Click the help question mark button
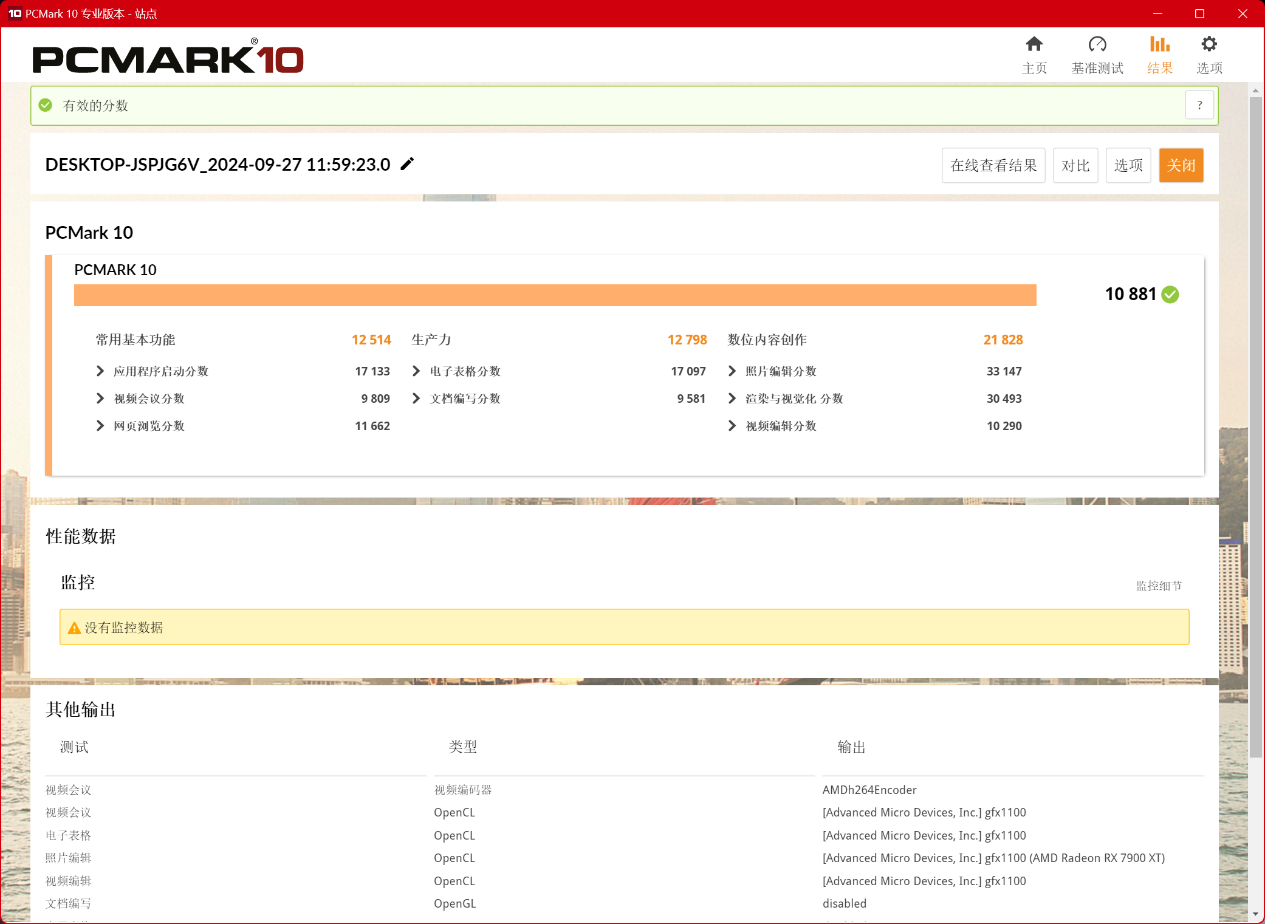This screenshot has height=924, width=1265. (x=1199, y=105)
